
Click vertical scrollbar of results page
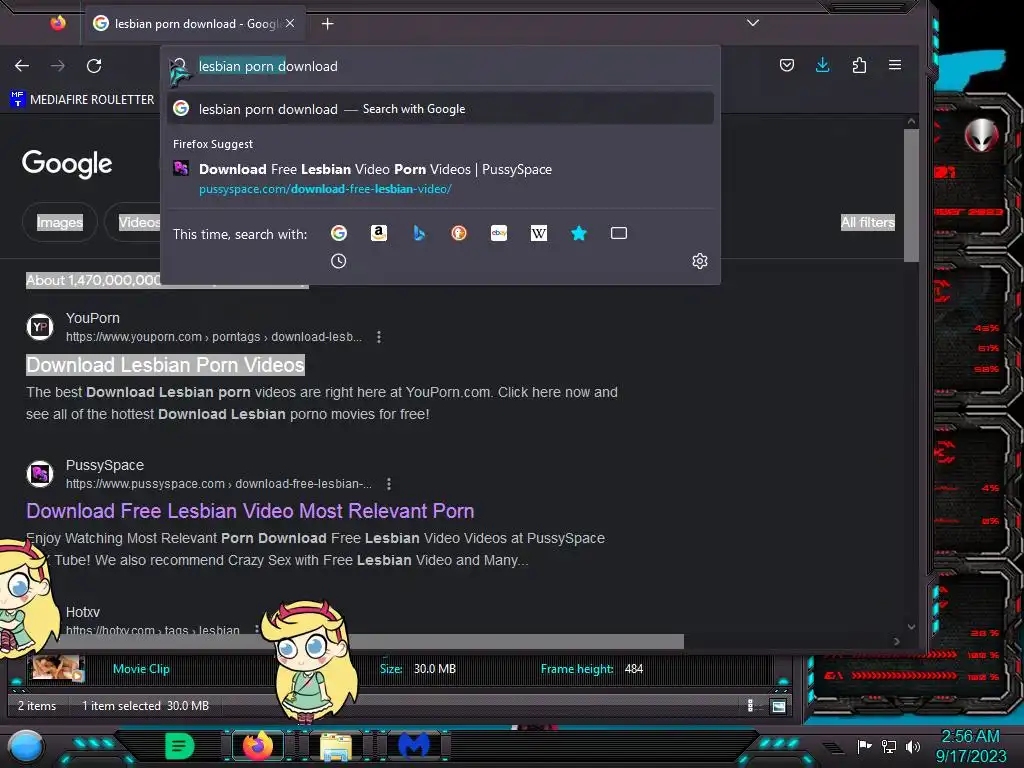tap(911, 195)
